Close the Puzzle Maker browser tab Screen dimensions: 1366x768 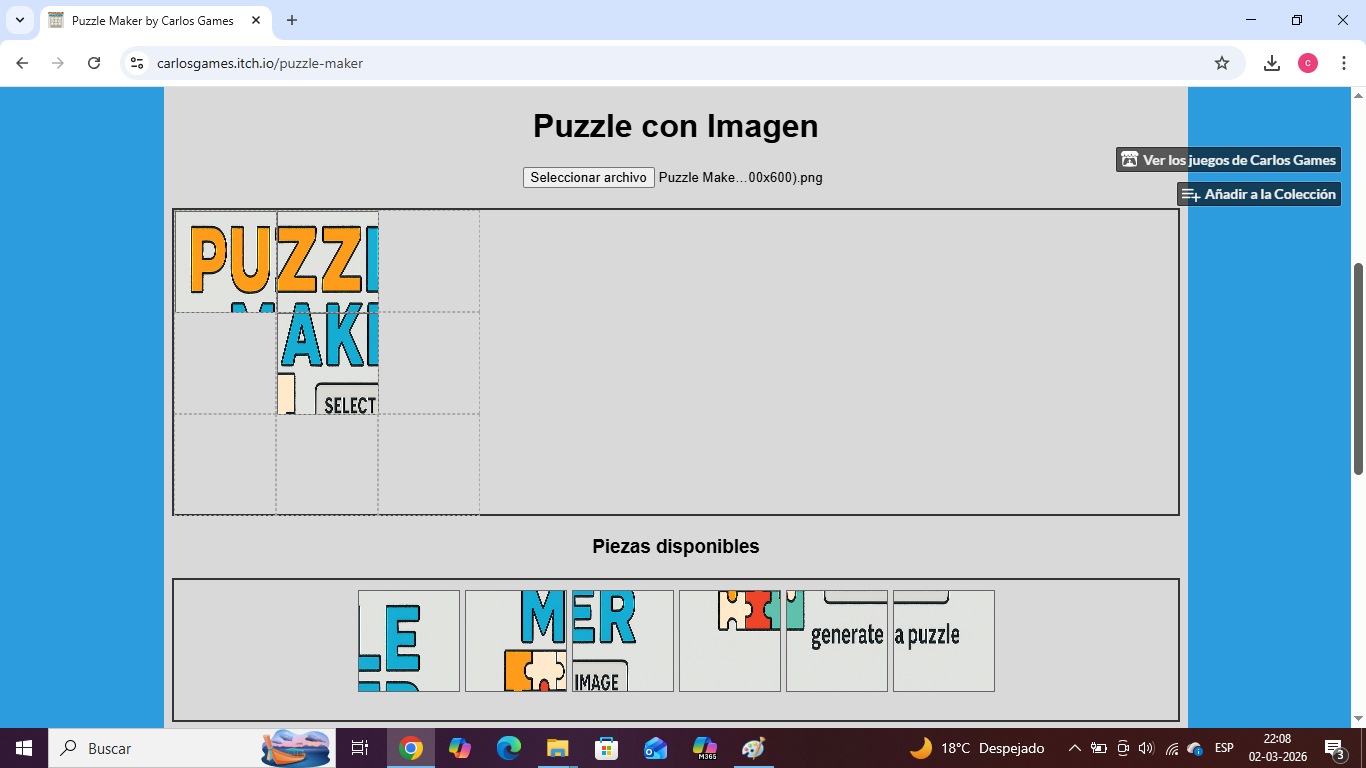(x=256, y=20)
